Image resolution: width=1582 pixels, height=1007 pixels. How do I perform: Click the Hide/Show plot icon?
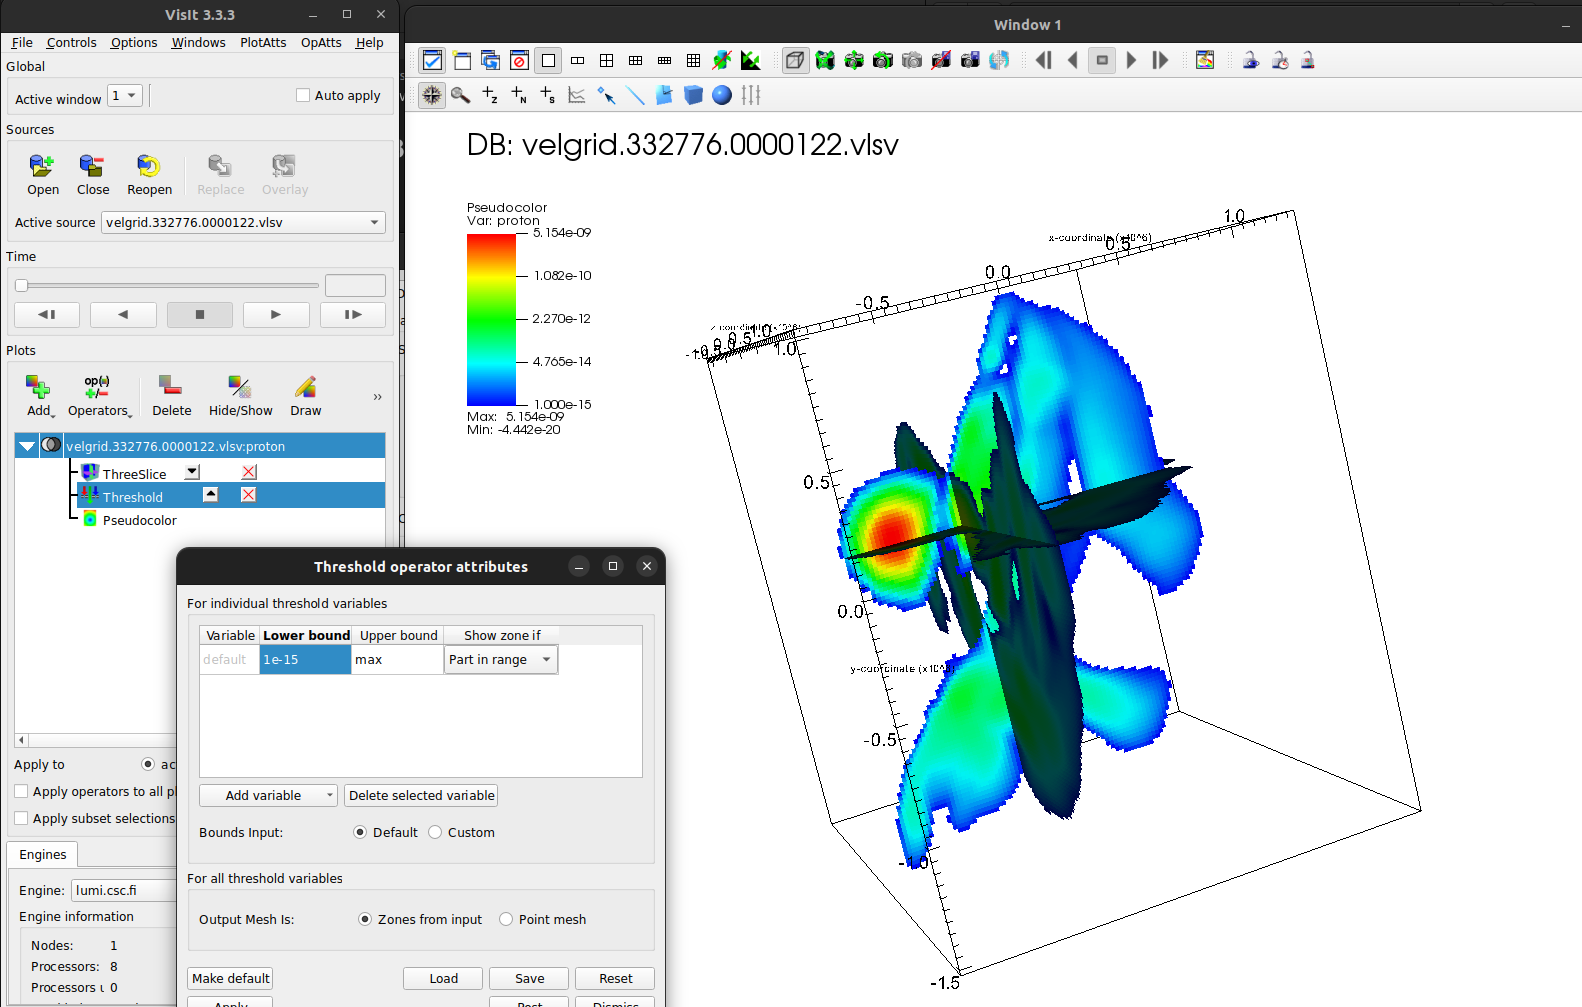[240, 388]
